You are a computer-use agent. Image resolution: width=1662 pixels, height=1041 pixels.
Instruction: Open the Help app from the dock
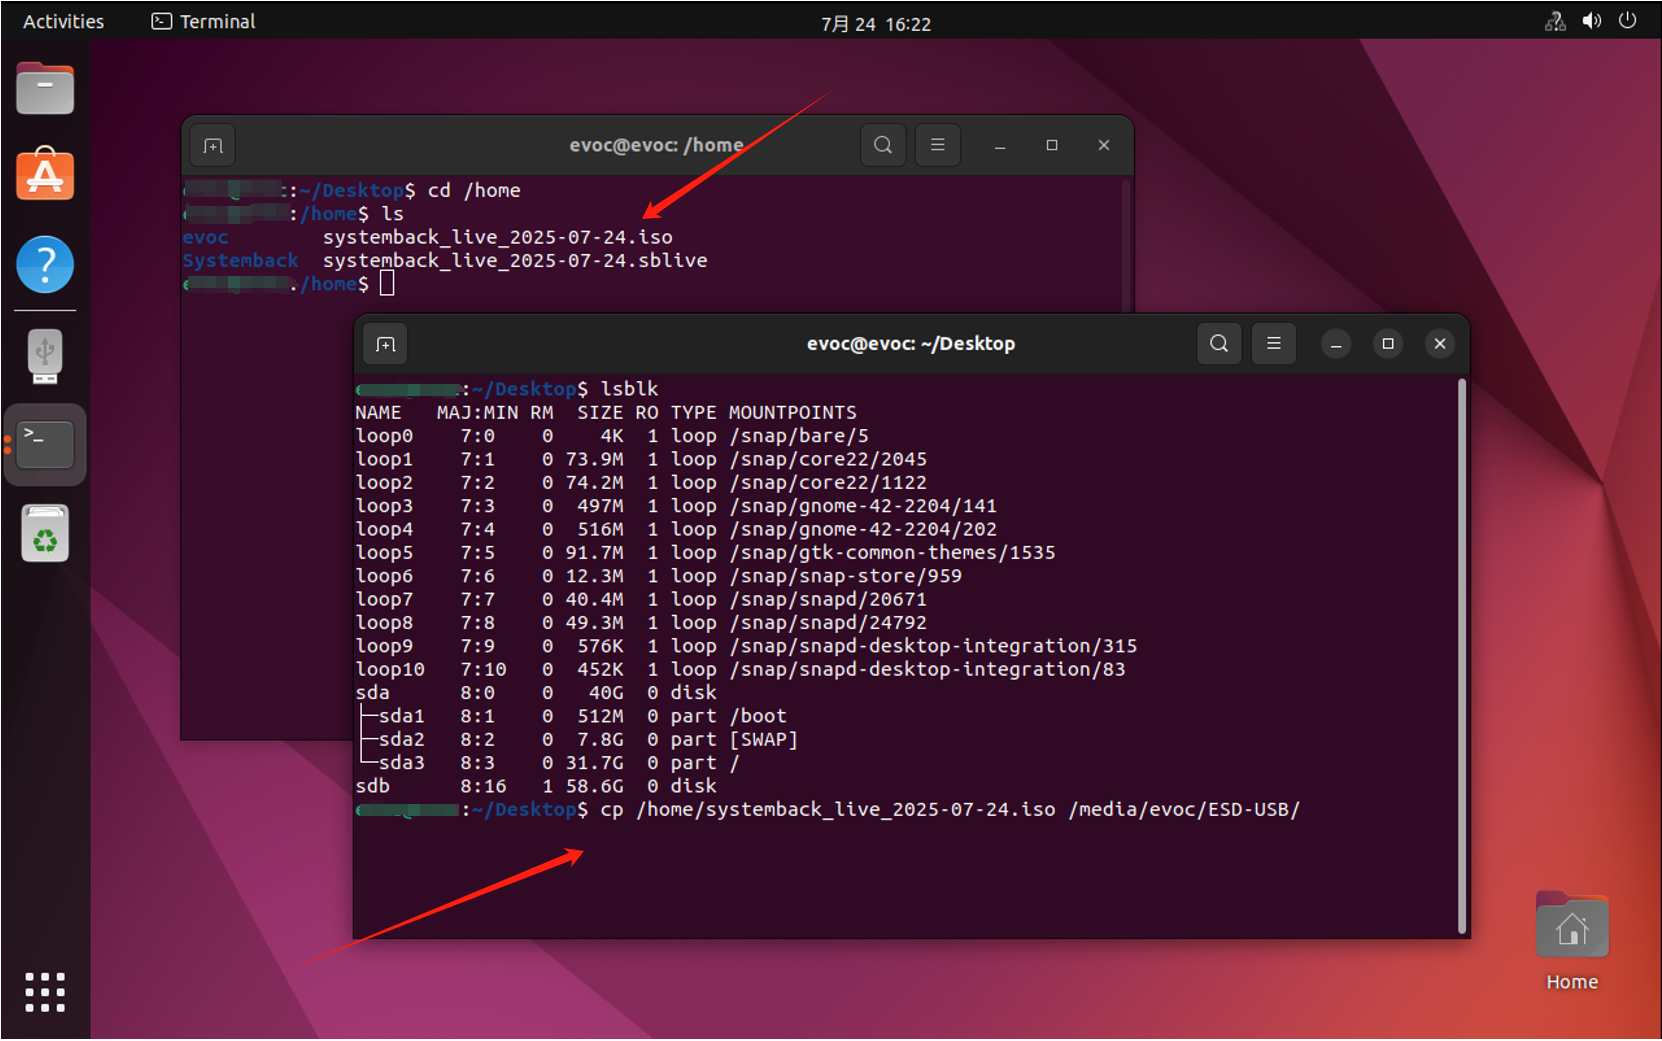pyautogui.click(x=45, y=266)
